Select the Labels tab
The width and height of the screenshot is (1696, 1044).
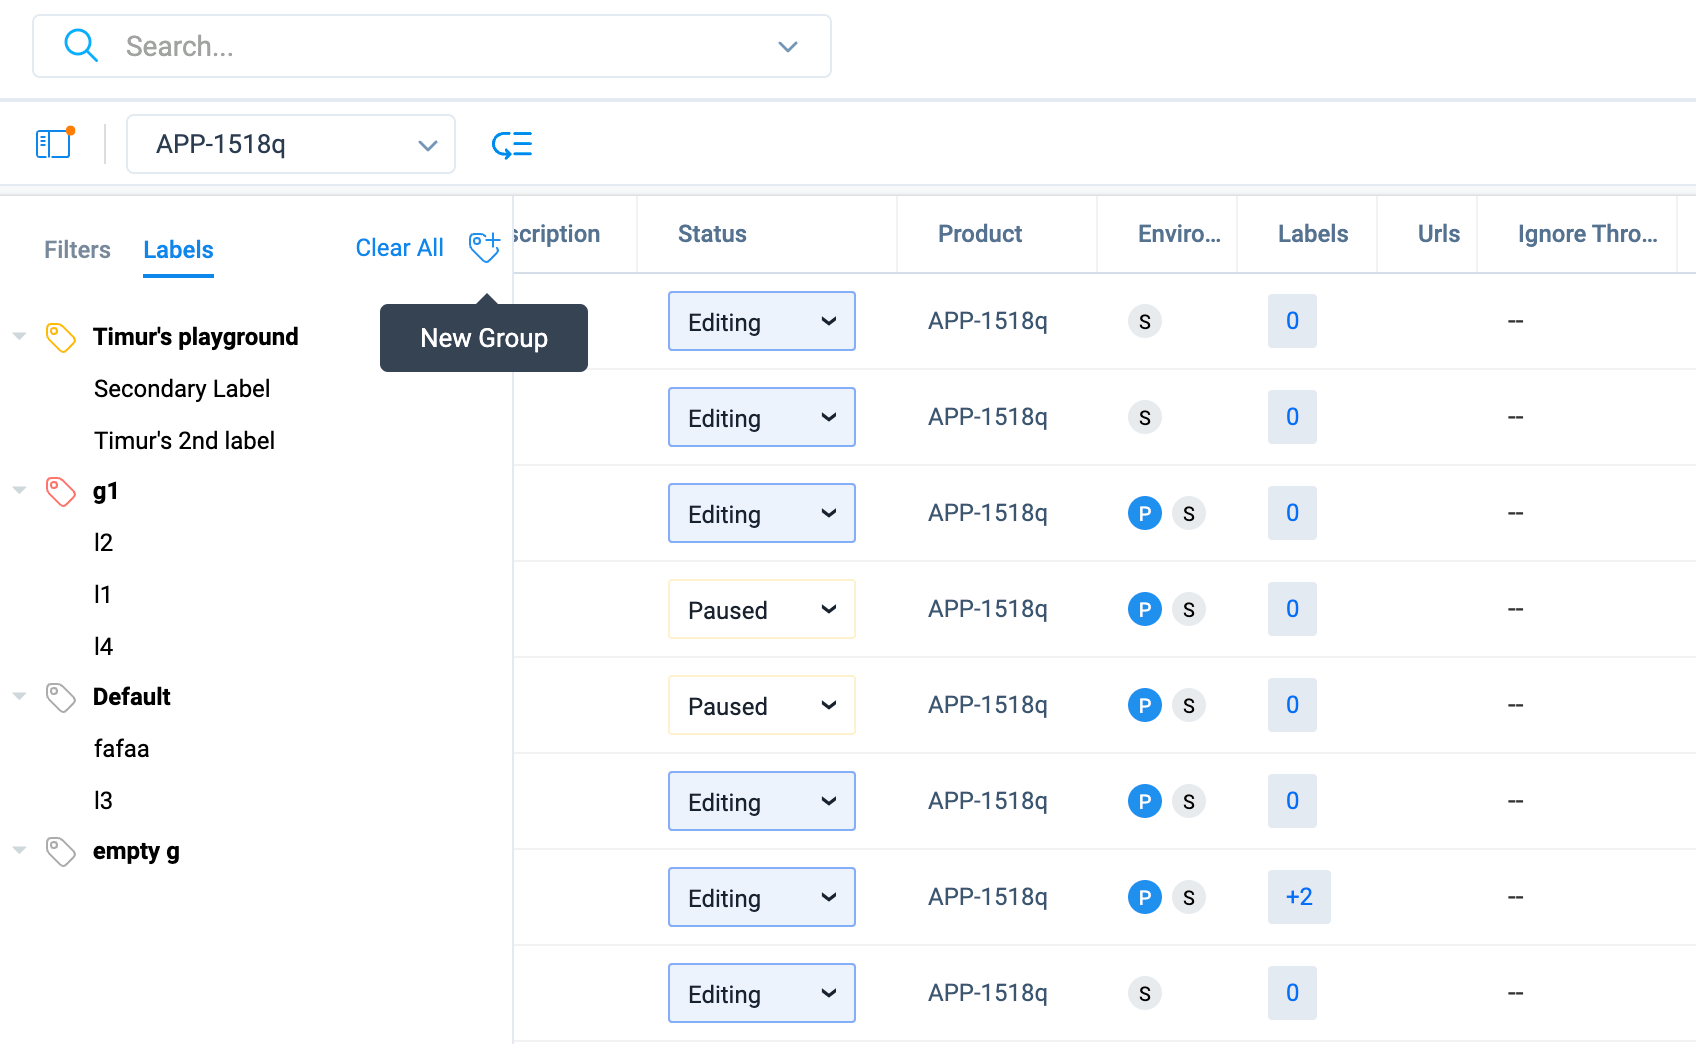(178, 250)
